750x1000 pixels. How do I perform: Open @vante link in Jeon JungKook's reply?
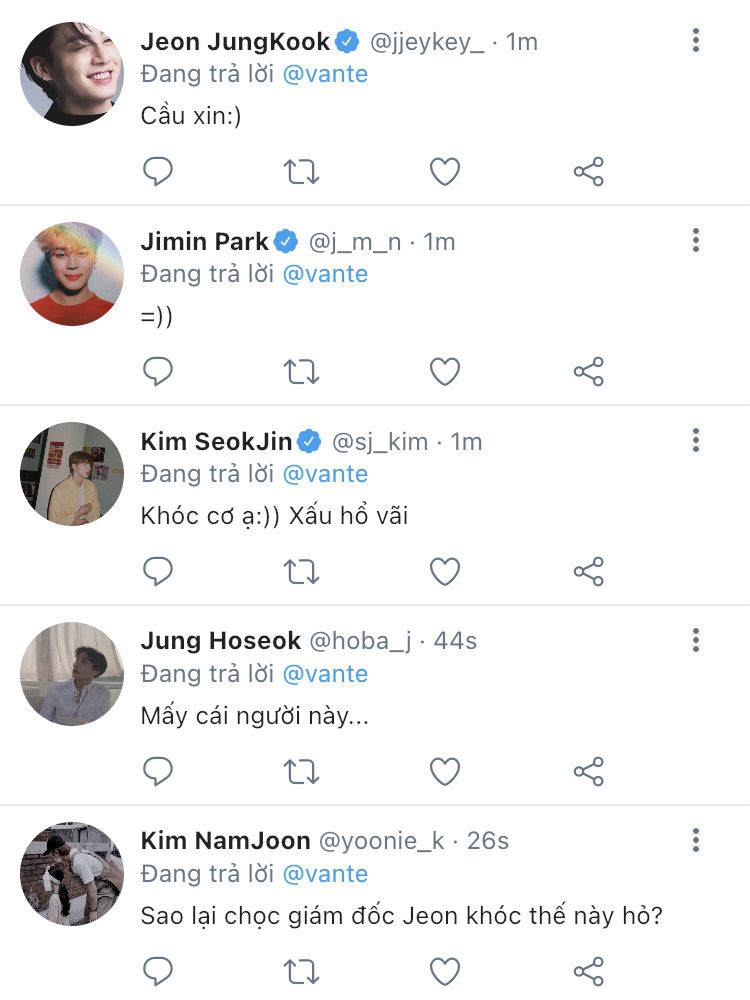(325, 74)
